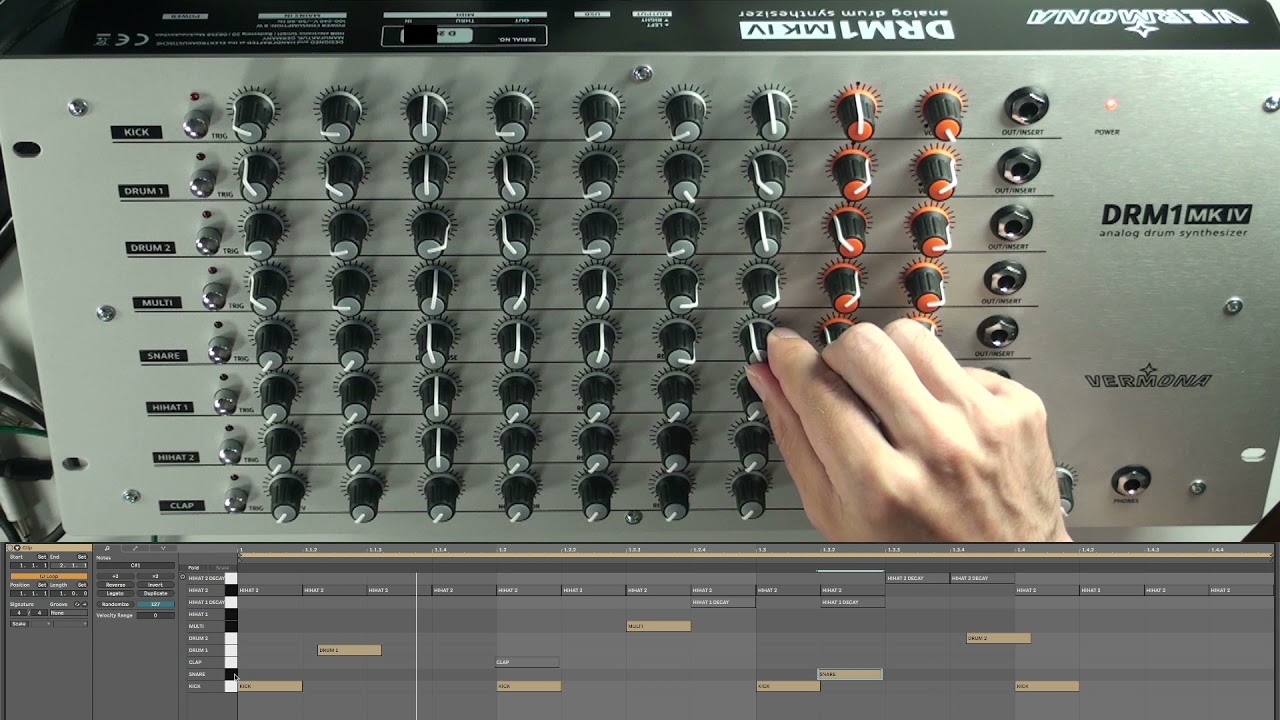Select the loop Position field
The image size is (1280, 720).
click(29, 593)
